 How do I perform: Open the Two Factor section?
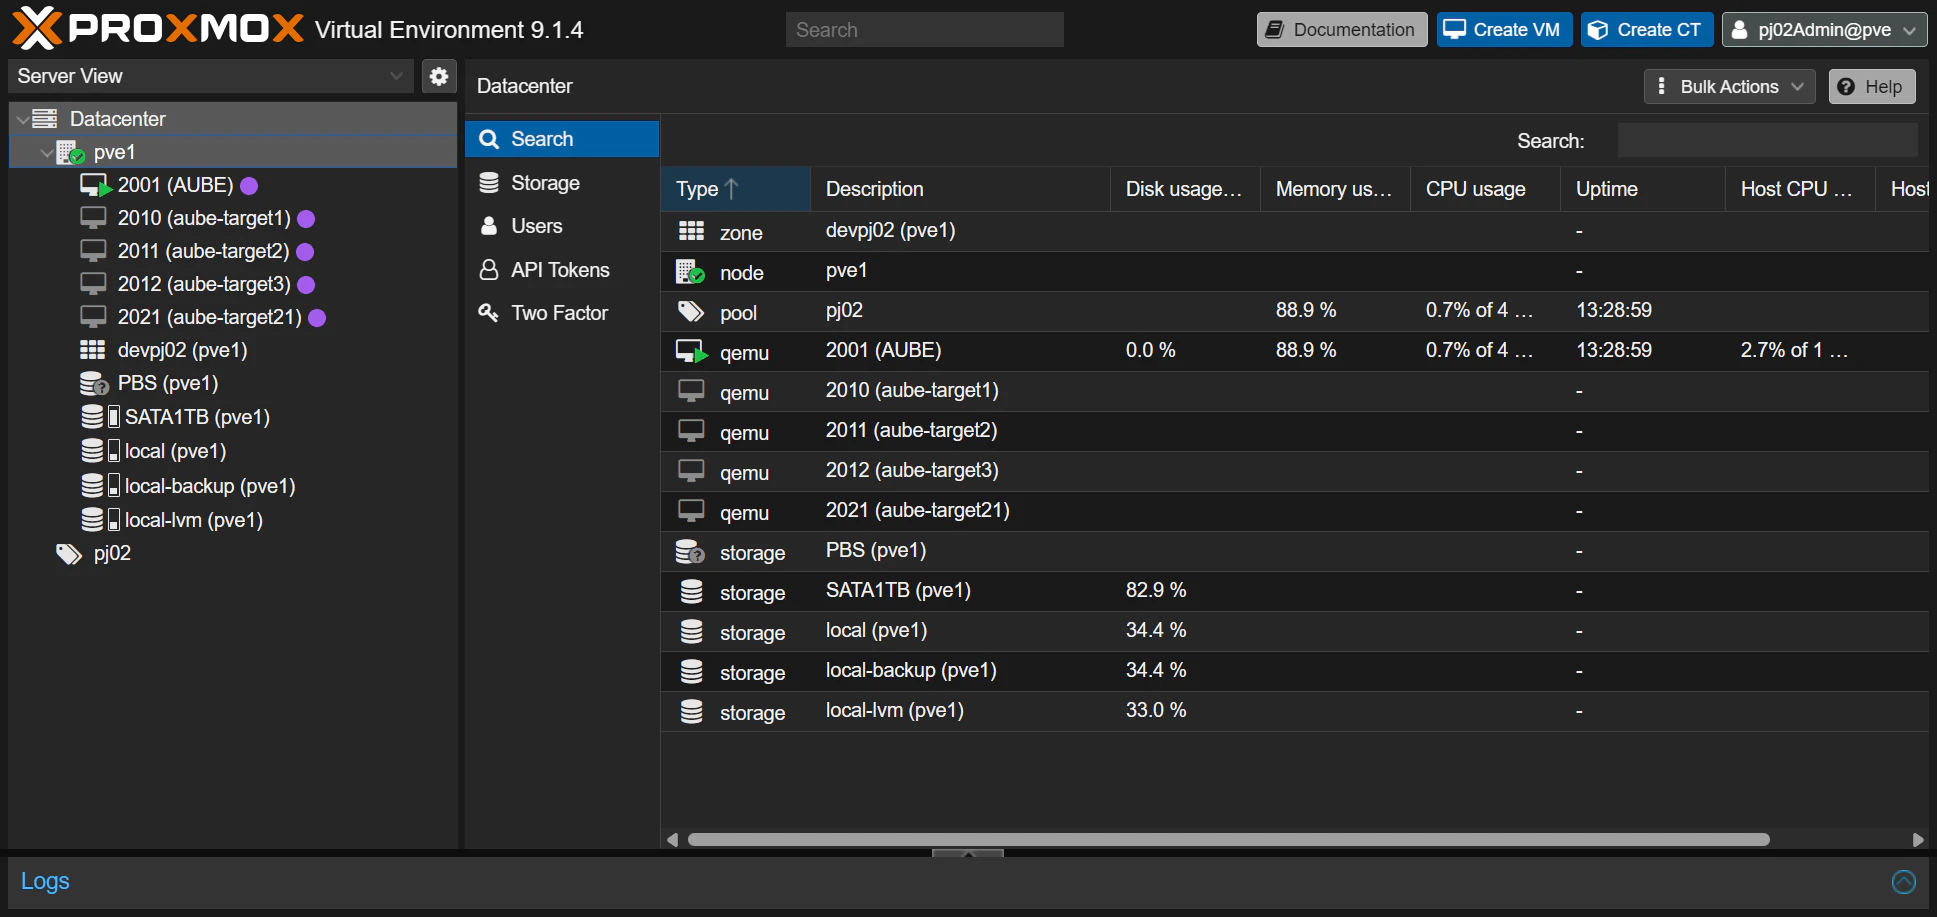click(x=562, y=313)
